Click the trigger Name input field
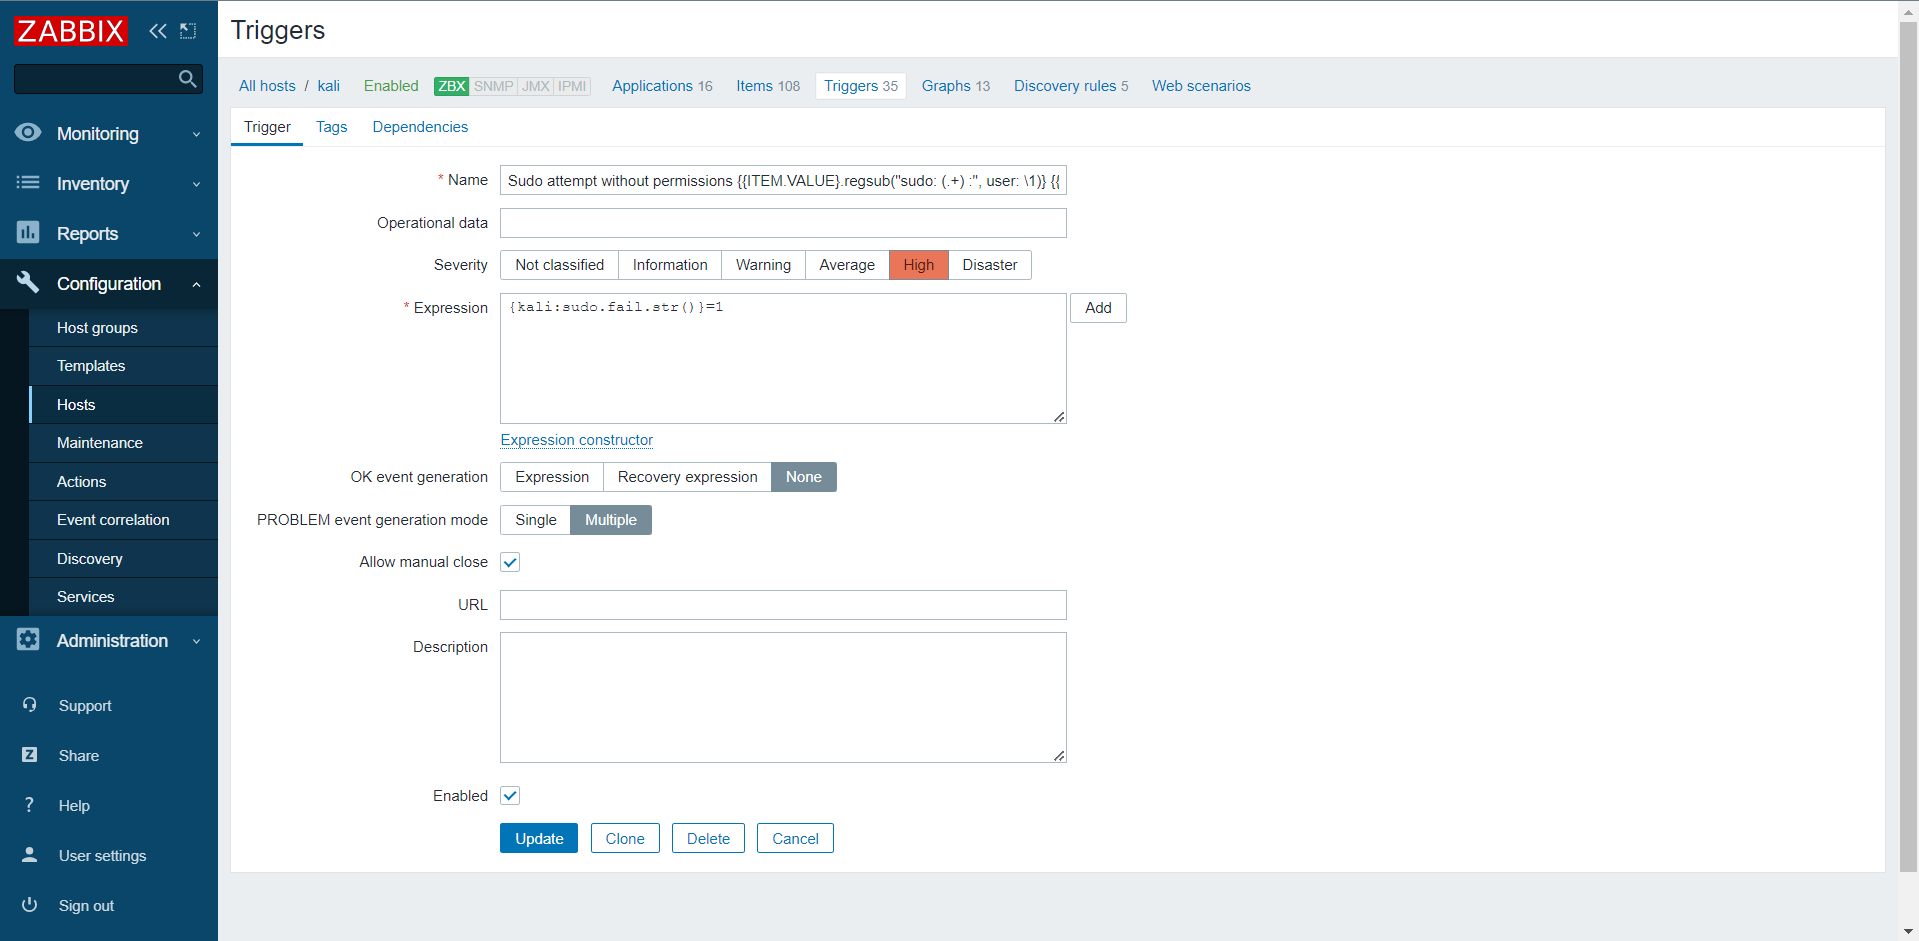The height and width of the screenshot is (941, 1919). pos(783,181)
